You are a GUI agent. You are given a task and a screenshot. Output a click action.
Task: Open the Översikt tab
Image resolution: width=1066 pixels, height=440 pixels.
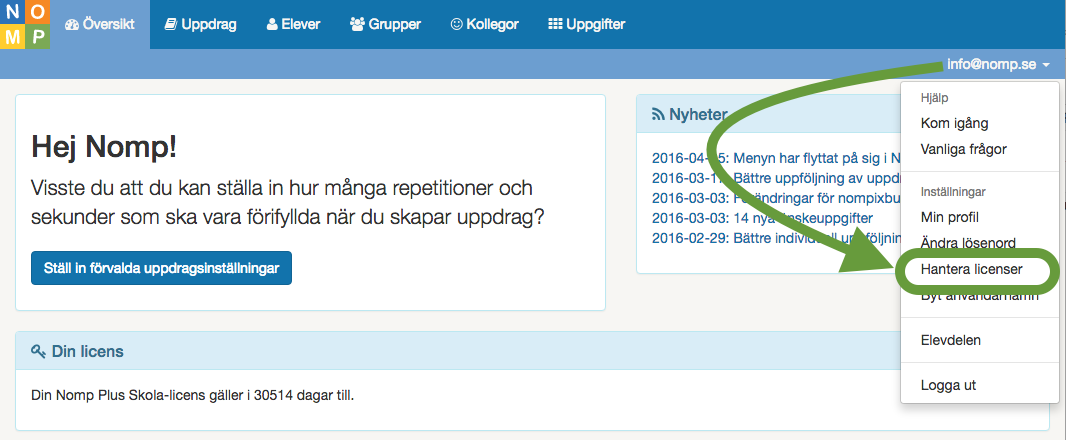(100, 24)
